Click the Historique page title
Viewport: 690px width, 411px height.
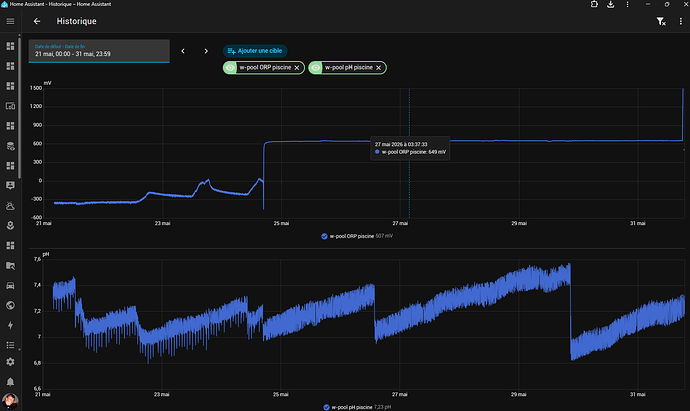pos(77,21)
